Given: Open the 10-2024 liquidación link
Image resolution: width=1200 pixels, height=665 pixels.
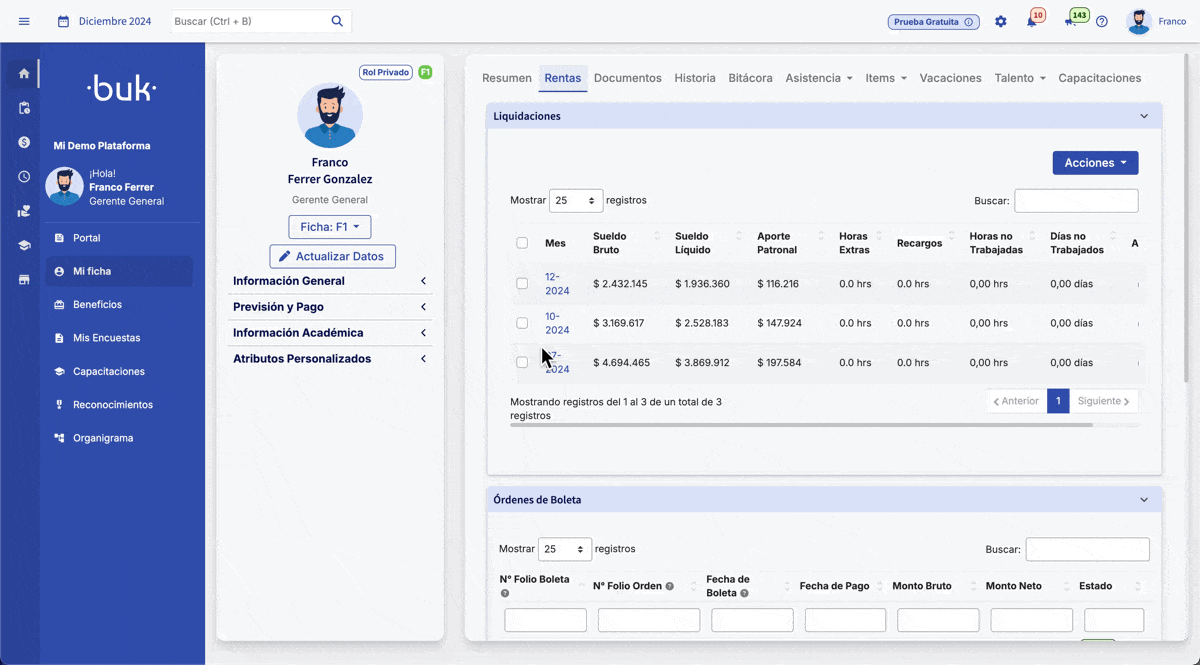Looking at the screenshot, I should [557, 323].
